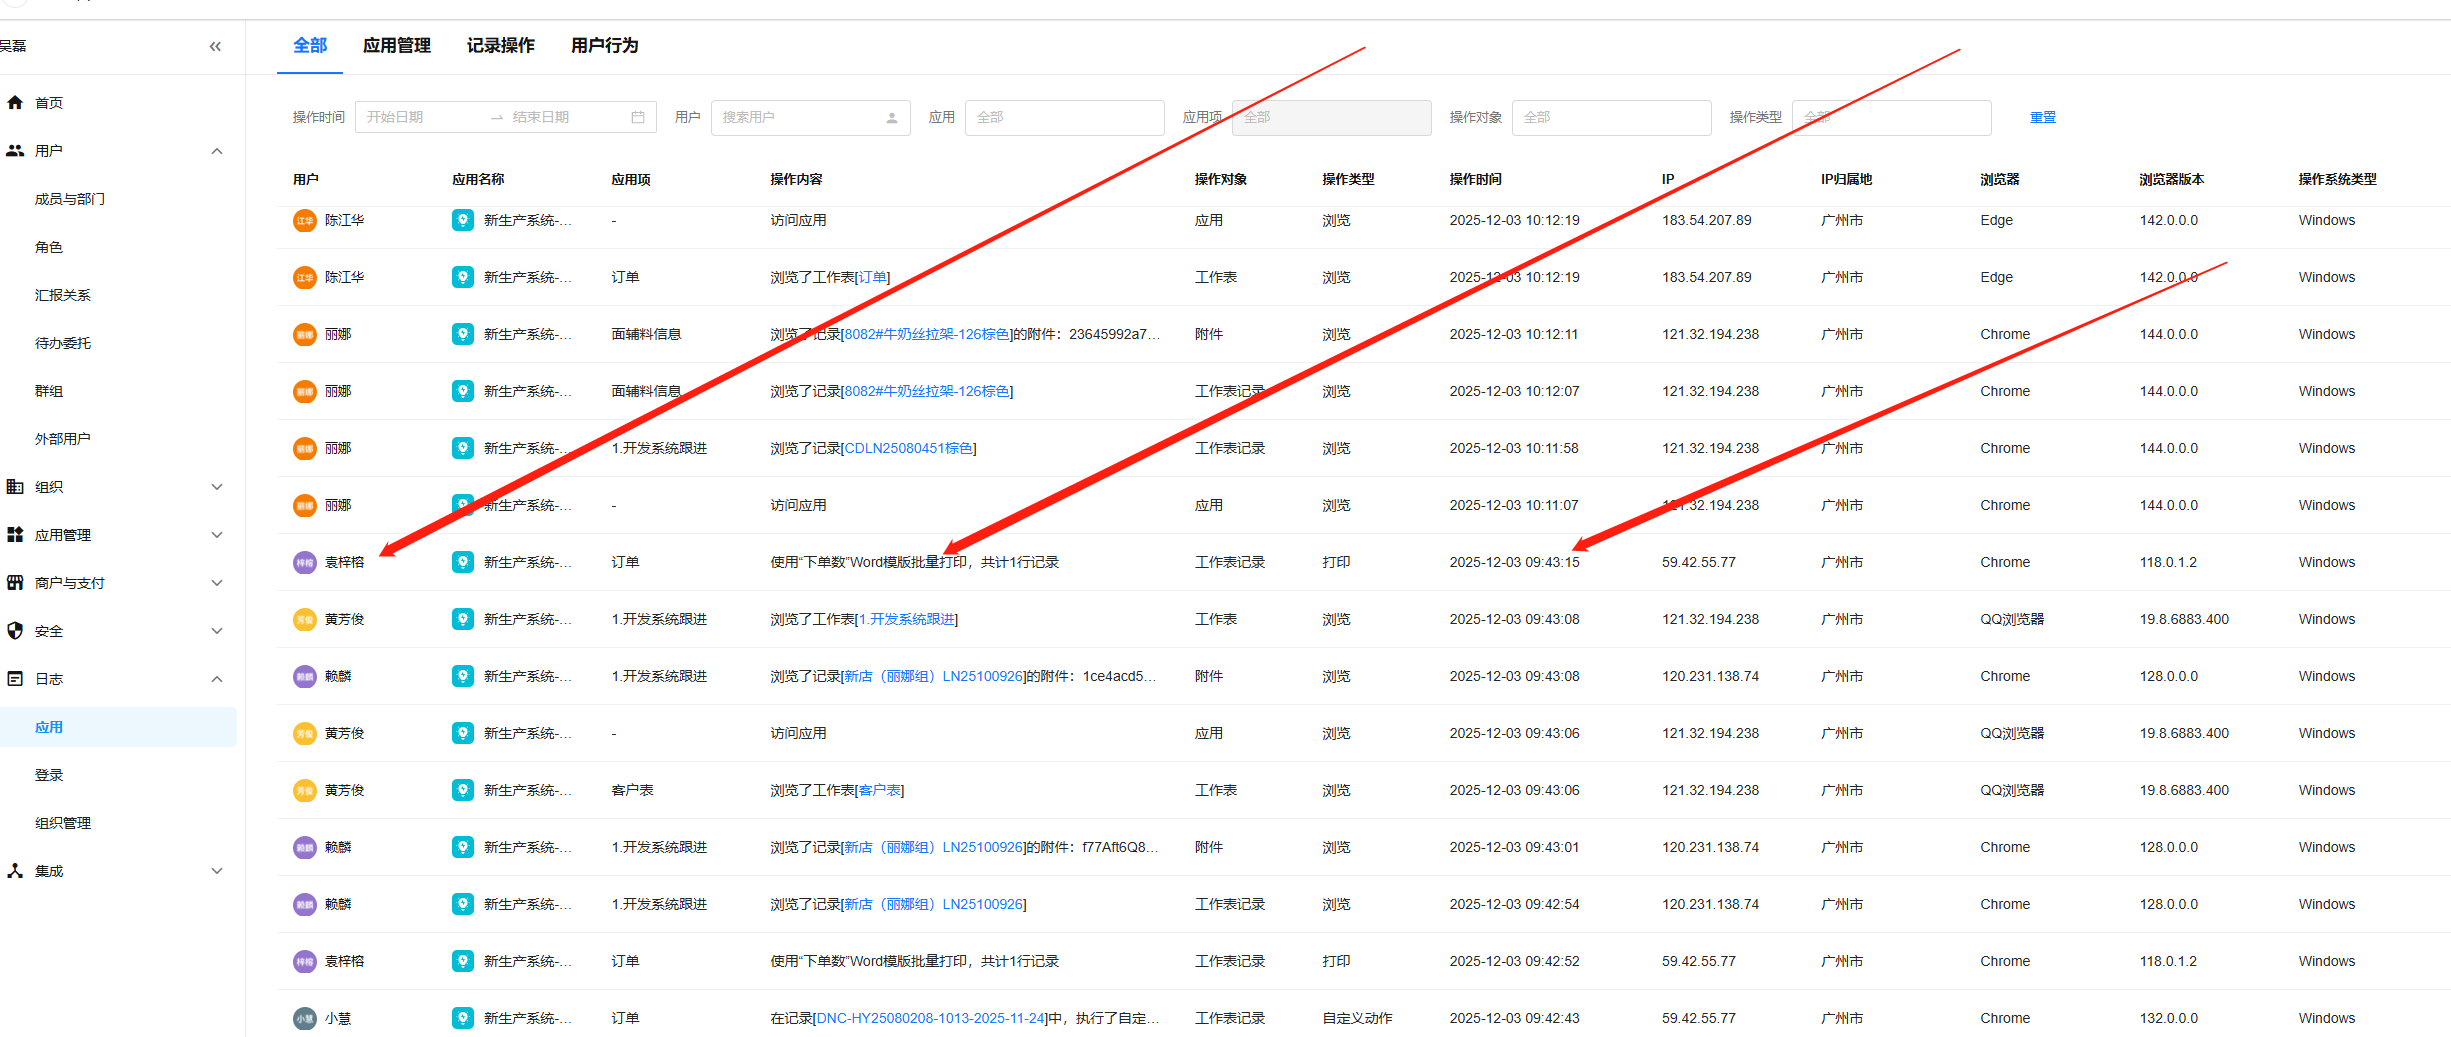2451x1037 pixels.
Task: Click 陈江华's avatar in the first row
Action: click(x=304, y=221)
